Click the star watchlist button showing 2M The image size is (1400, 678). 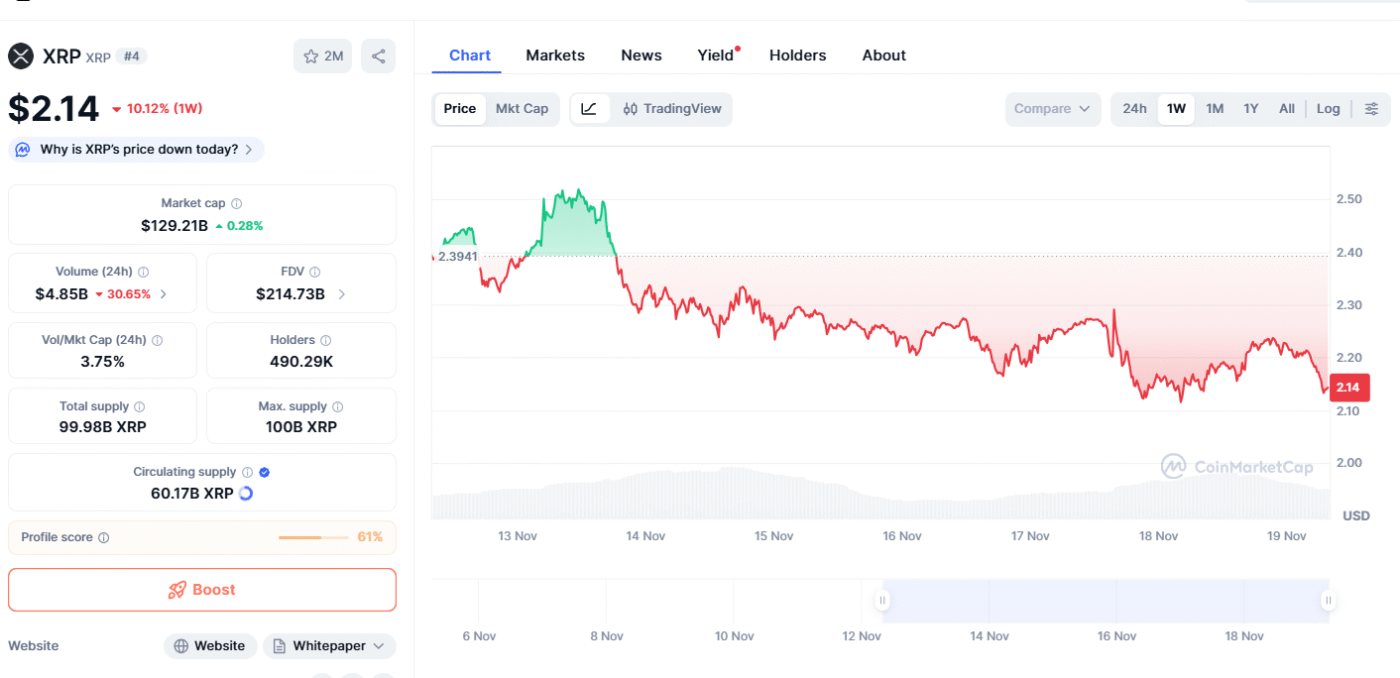tap(322, 56)
